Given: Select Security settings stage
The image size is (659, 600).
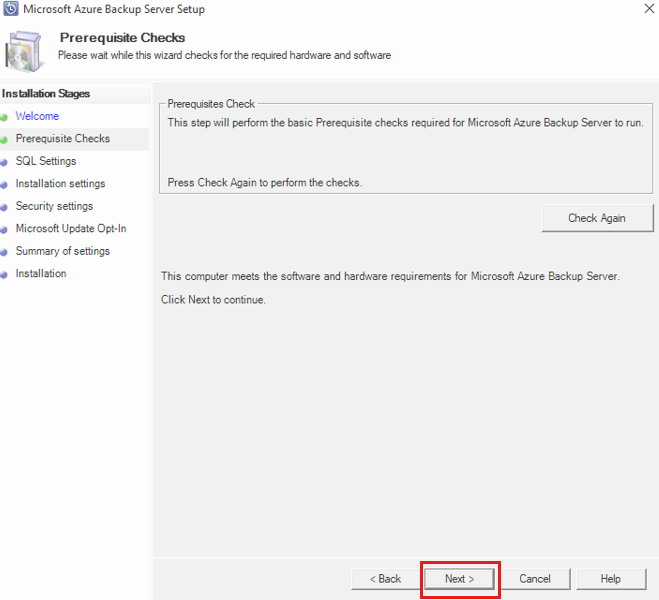Looking at the screenshot, I should tap(54, 206).
